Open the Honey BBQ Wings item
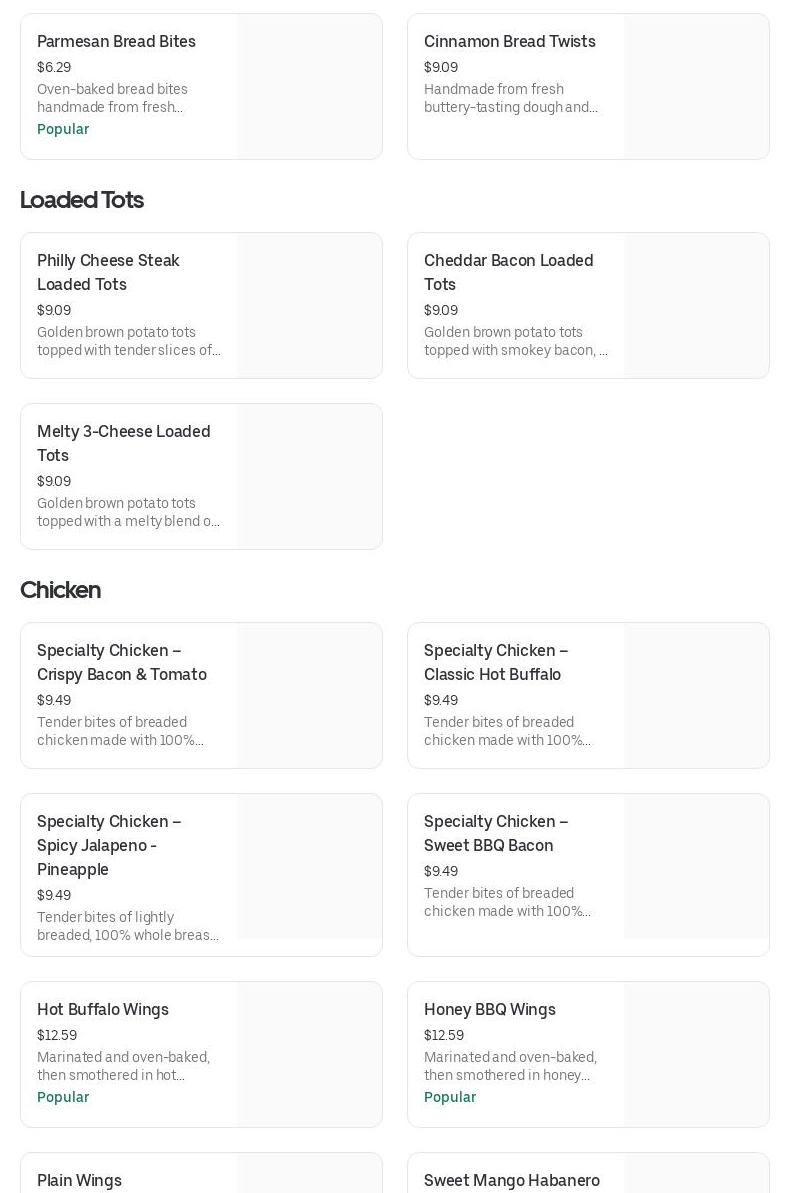Image resolution: width=804 pixels, height=1193 pixels. 489,1010
